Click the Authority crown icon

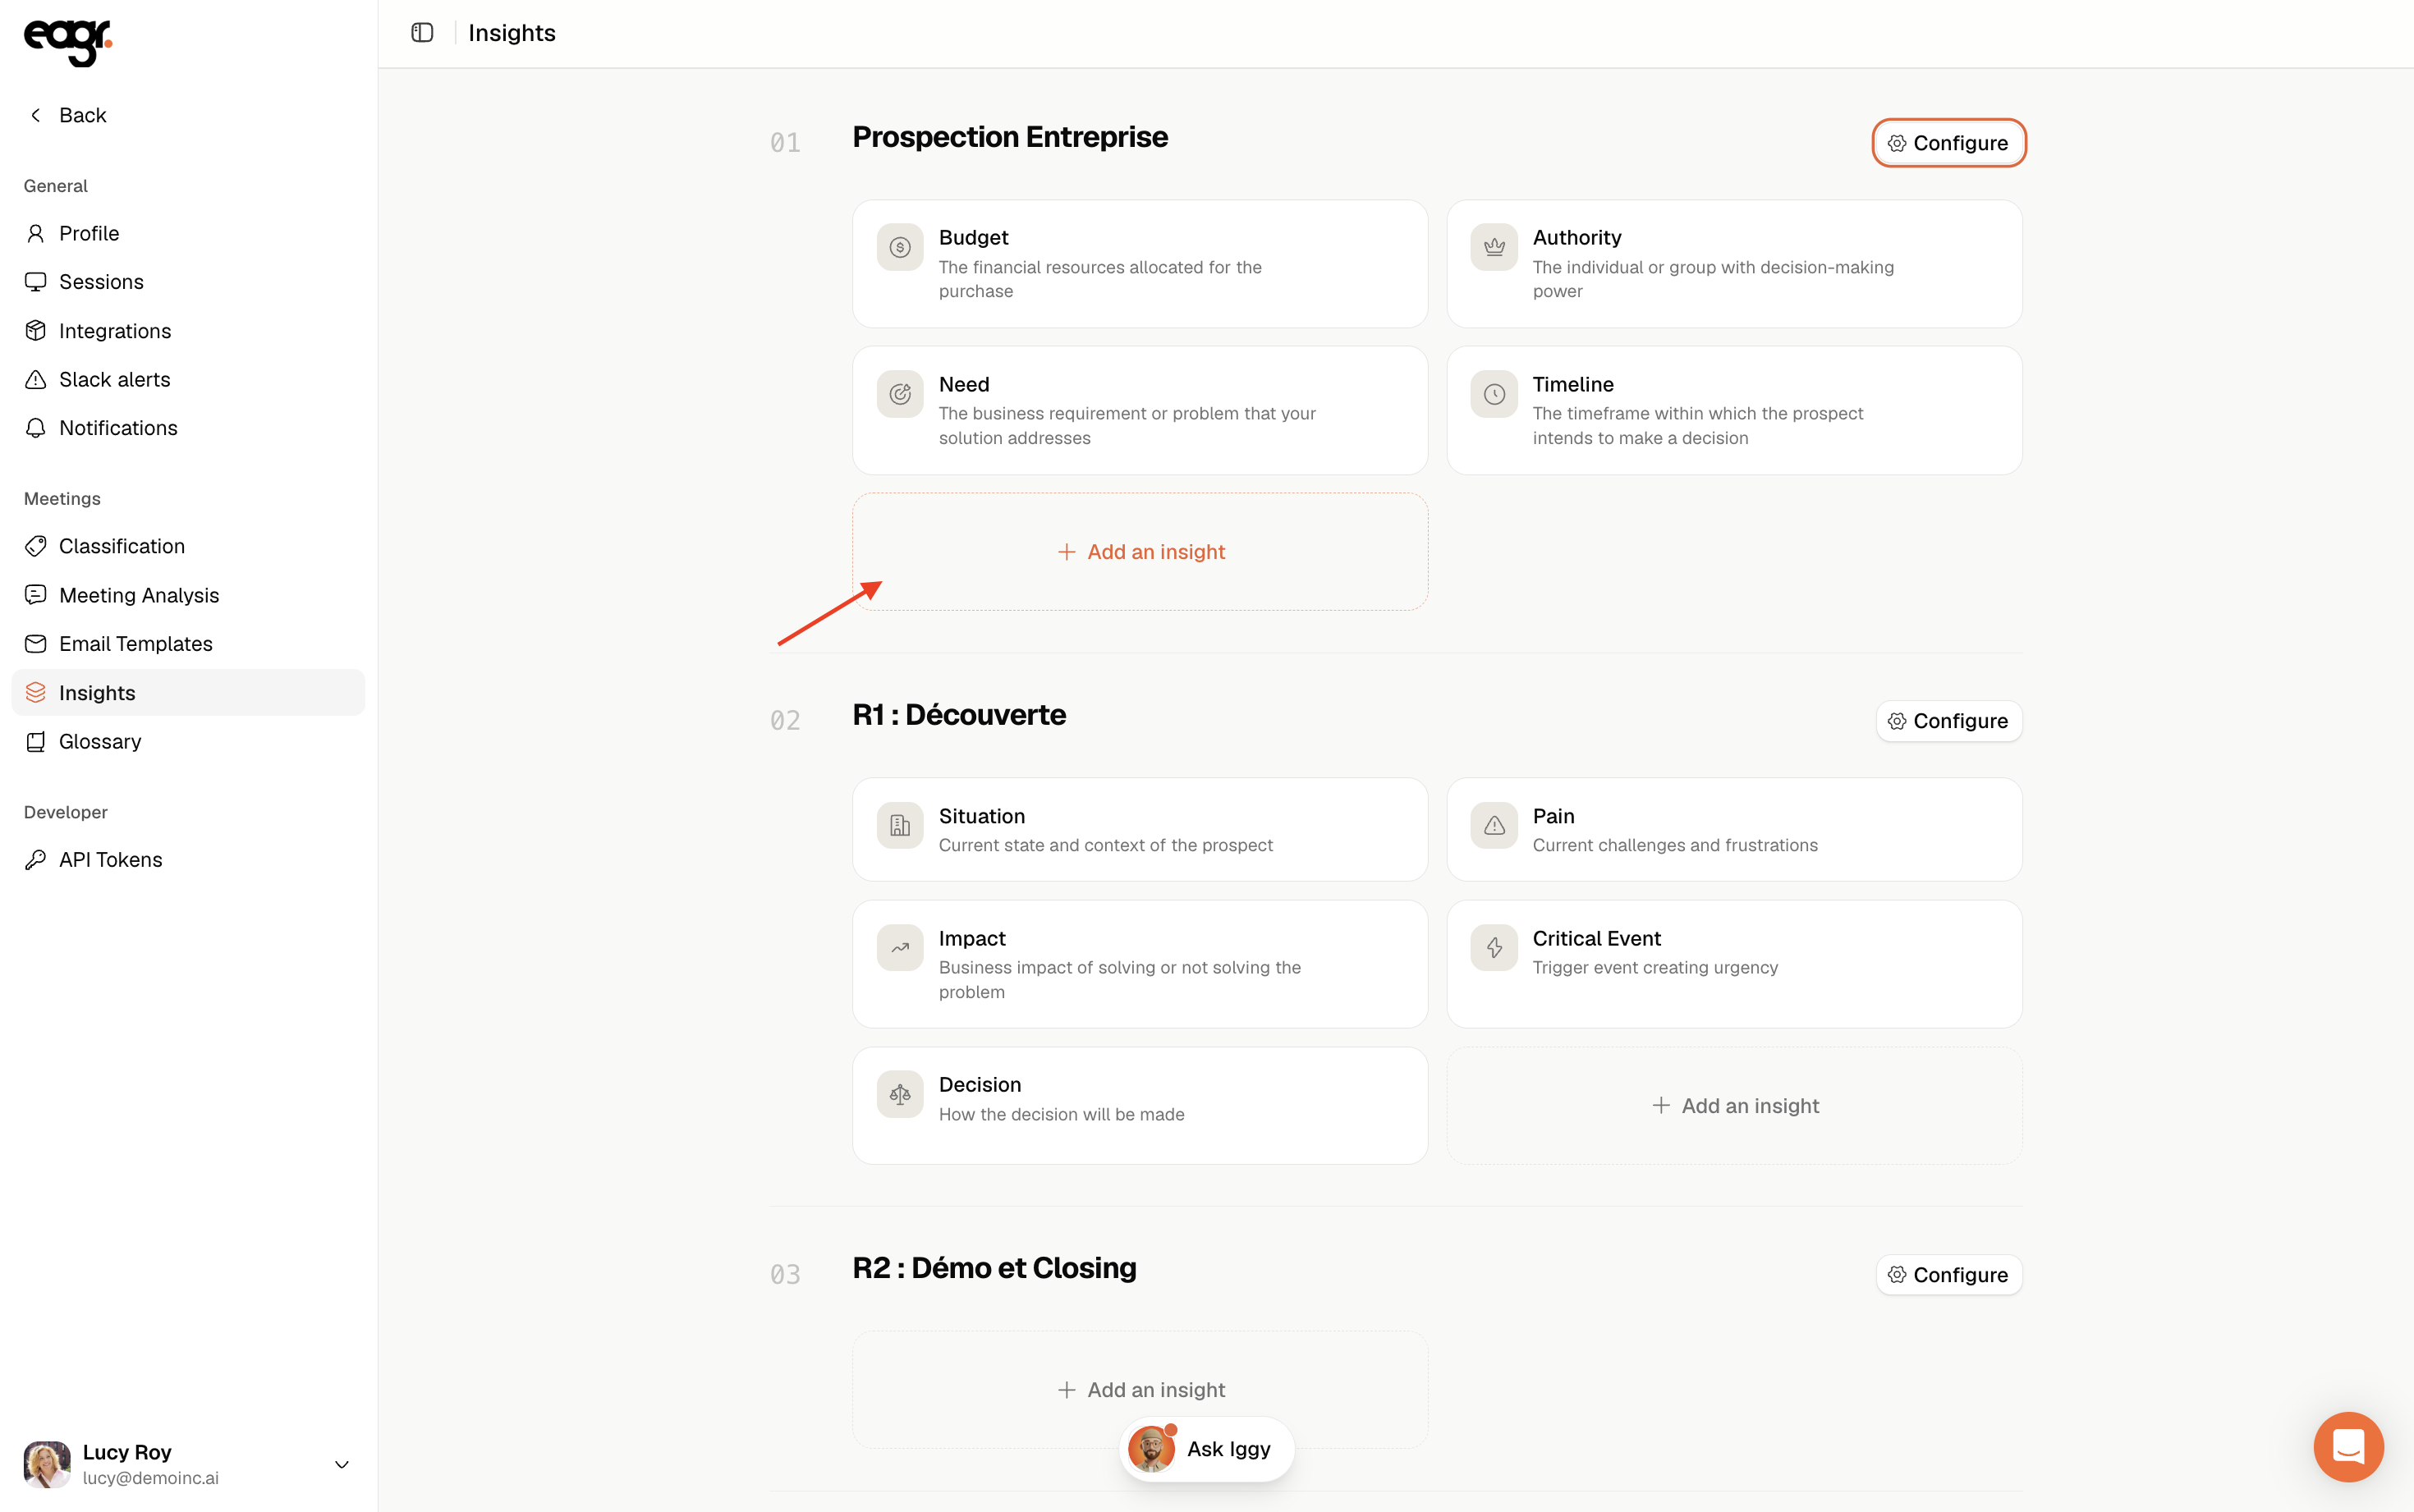click(1494, 247)
